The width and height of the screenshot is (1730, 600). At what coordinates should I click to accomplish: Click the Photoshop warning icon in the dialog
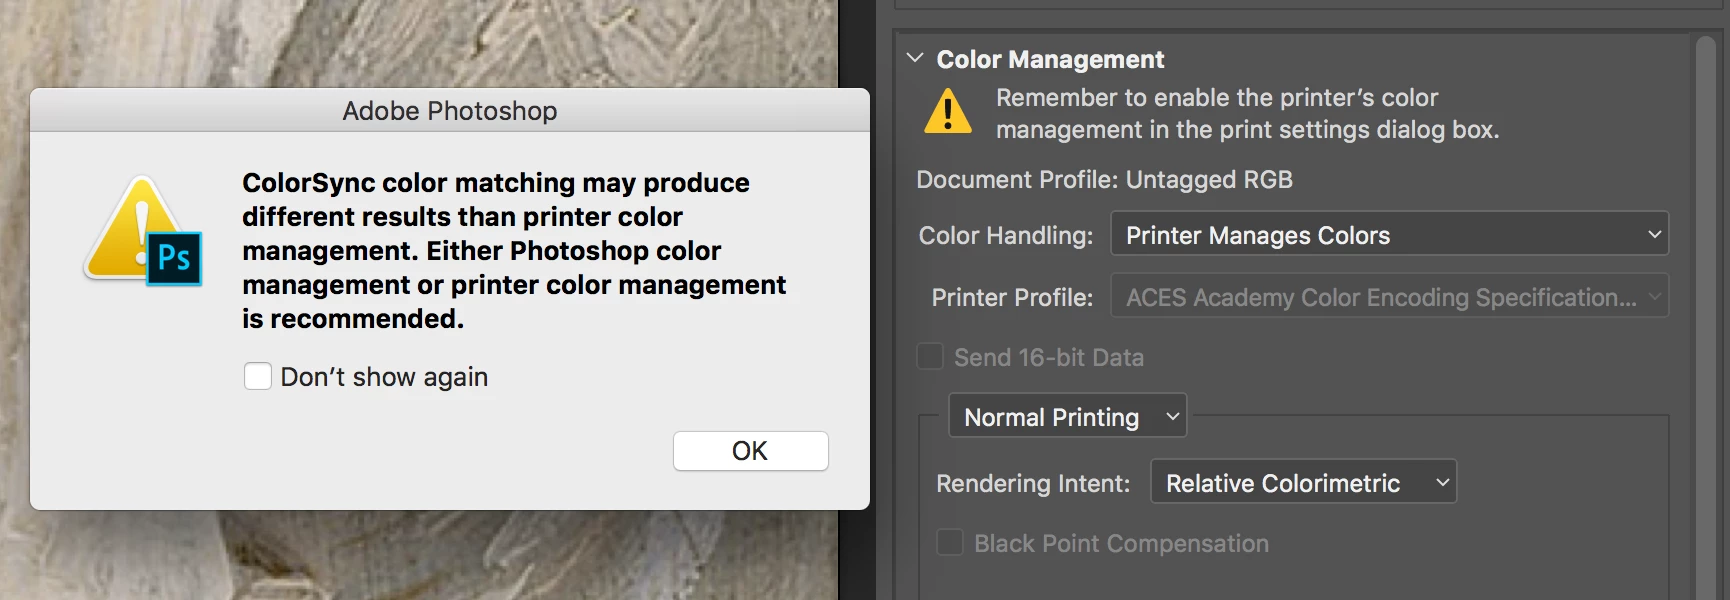click(145, 232)
